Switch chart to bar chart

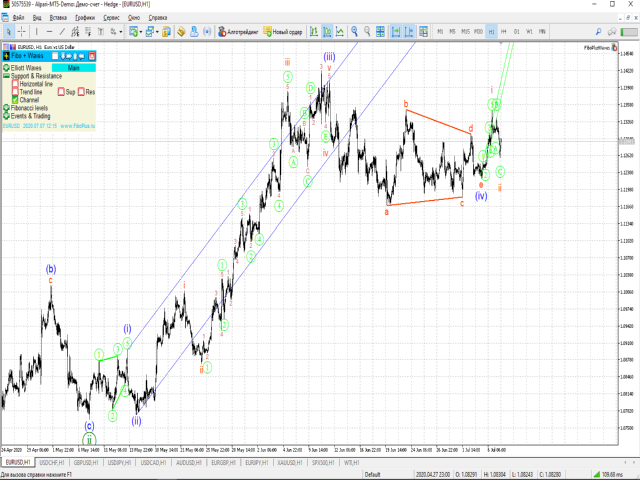click(x=314, y=32)
